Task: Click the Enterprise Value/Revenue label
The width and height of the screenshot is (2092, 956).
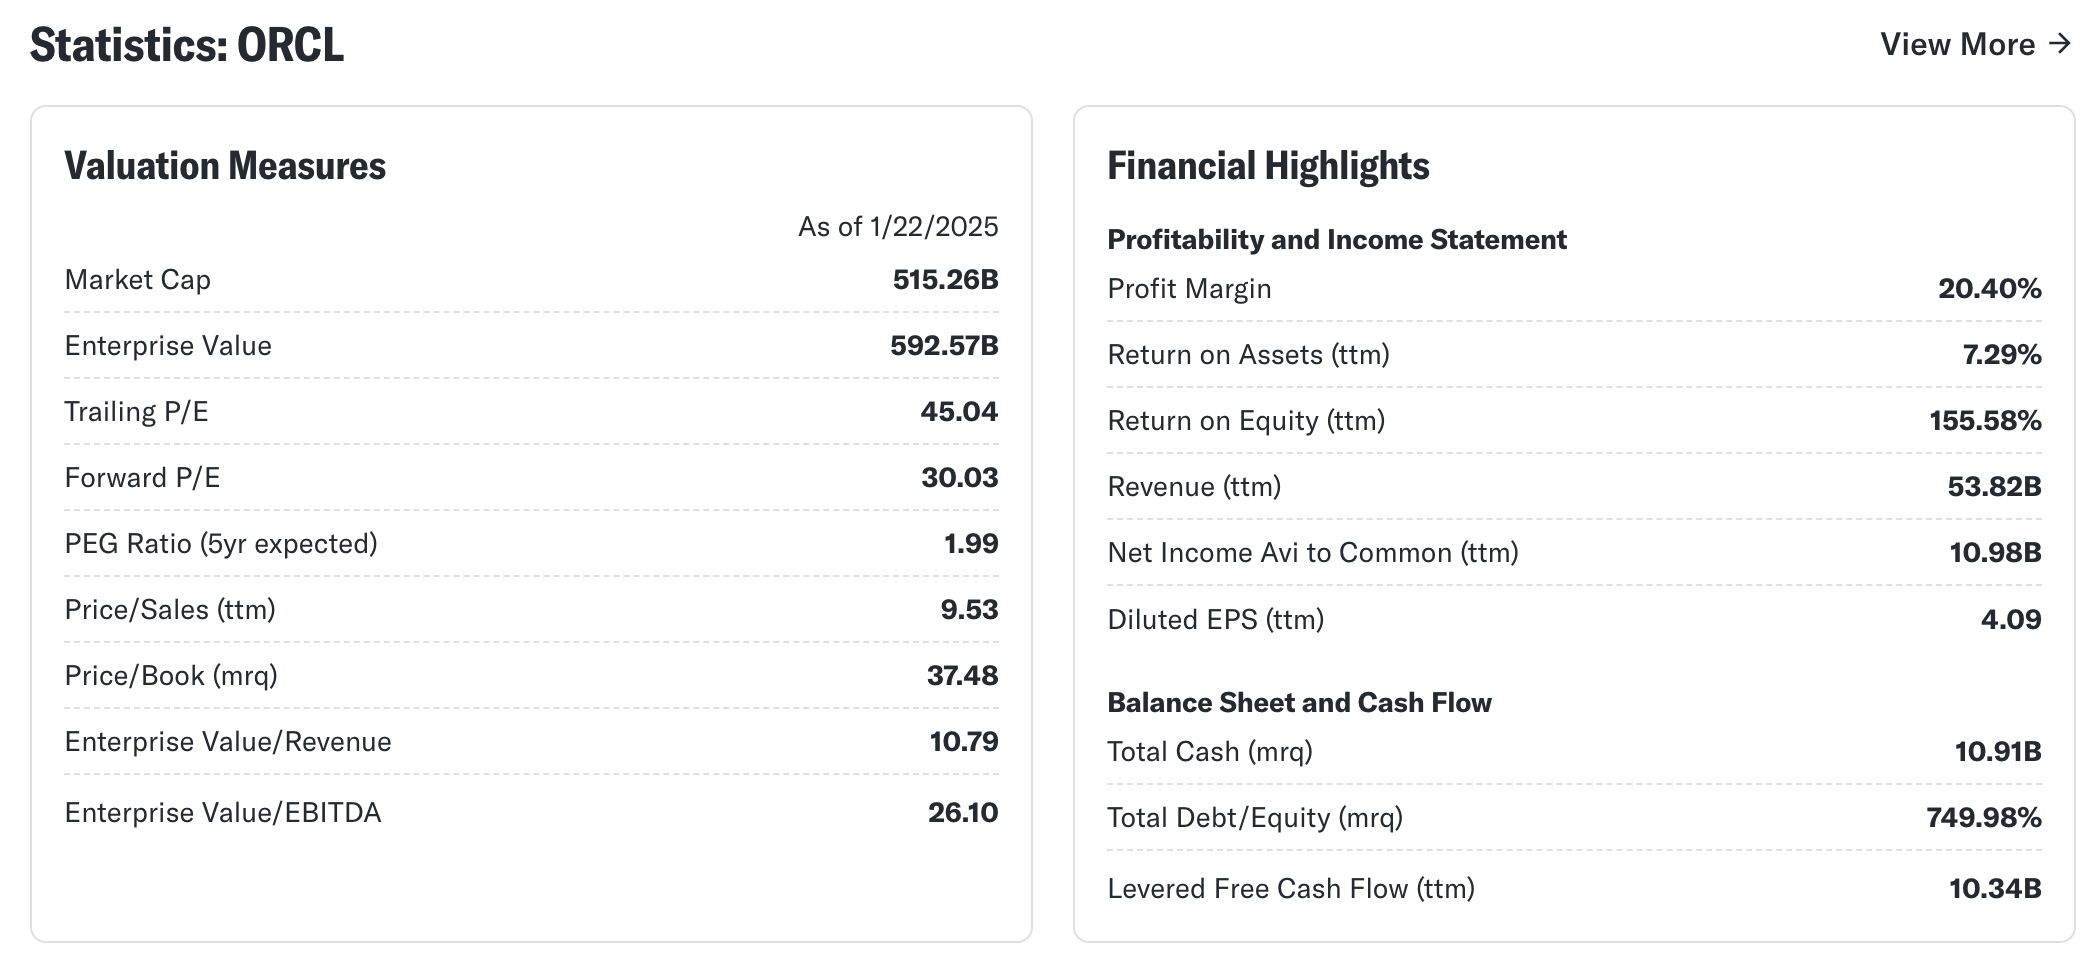Action: (x=228, y=742)
